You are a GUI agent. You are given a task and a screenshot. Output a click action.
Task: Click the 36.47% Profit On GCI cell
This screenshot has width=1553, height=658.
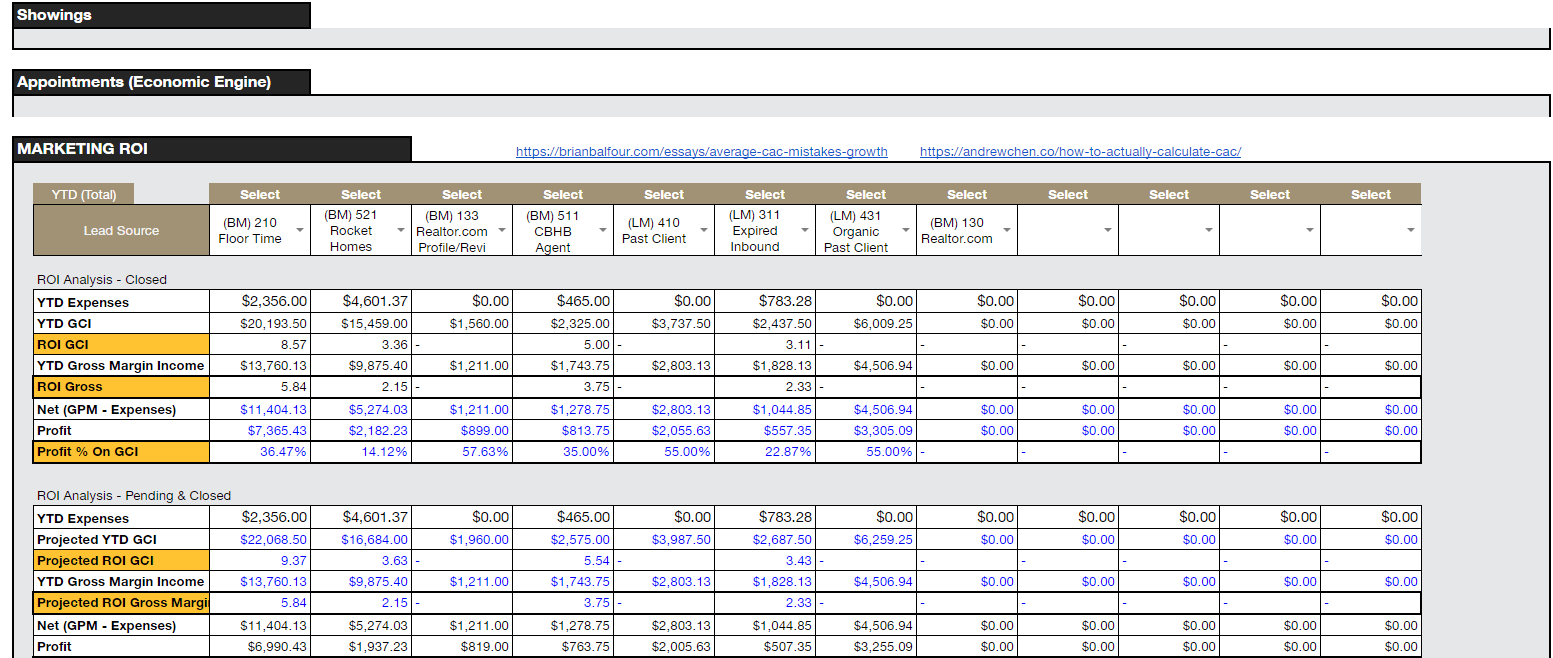(281, 451)
